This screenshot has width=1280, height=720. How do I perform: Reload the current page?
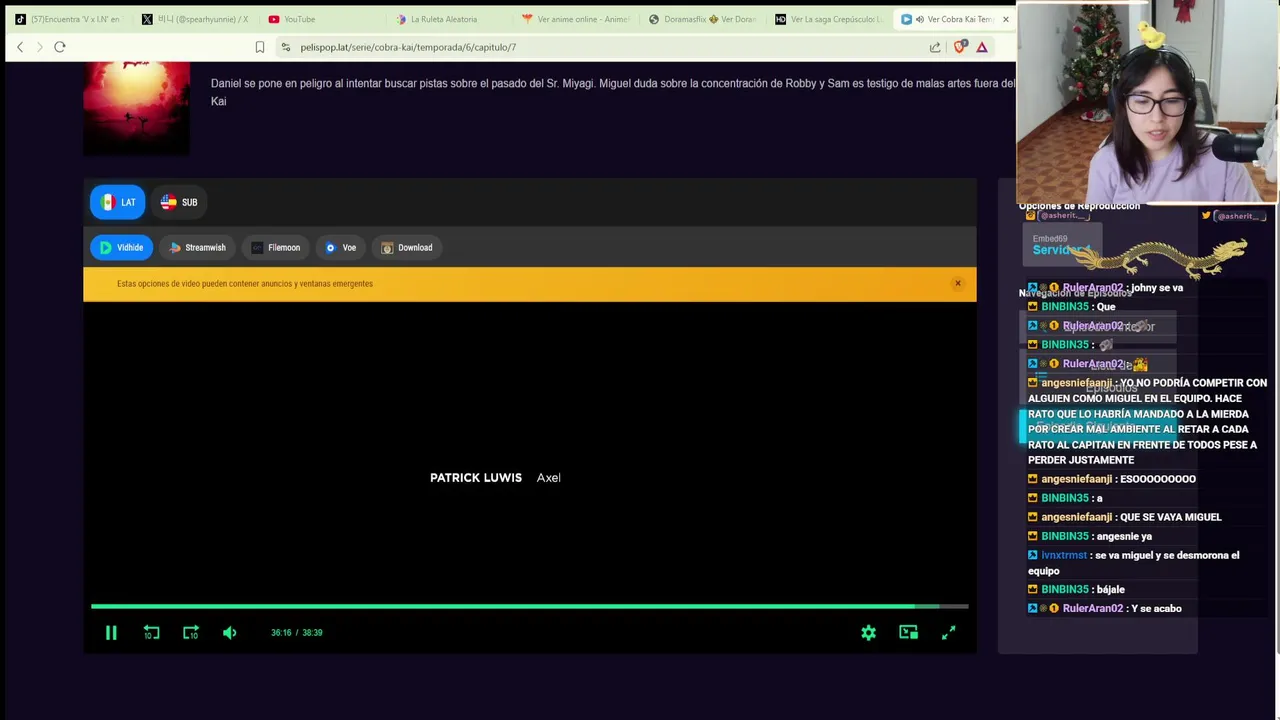coord(60,47)
